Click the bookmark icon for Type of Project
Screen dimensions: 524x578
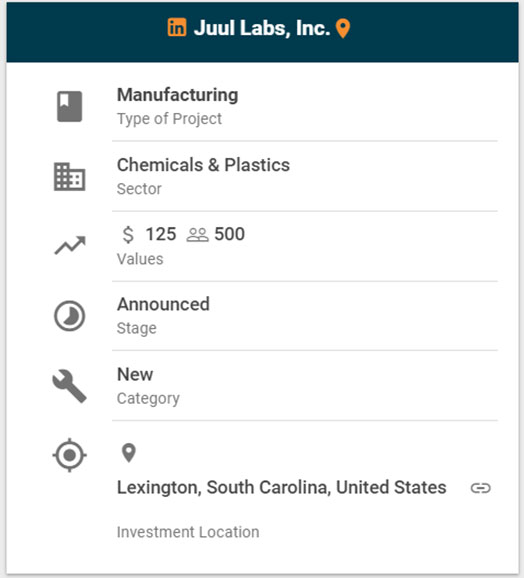tap(69, 107)
